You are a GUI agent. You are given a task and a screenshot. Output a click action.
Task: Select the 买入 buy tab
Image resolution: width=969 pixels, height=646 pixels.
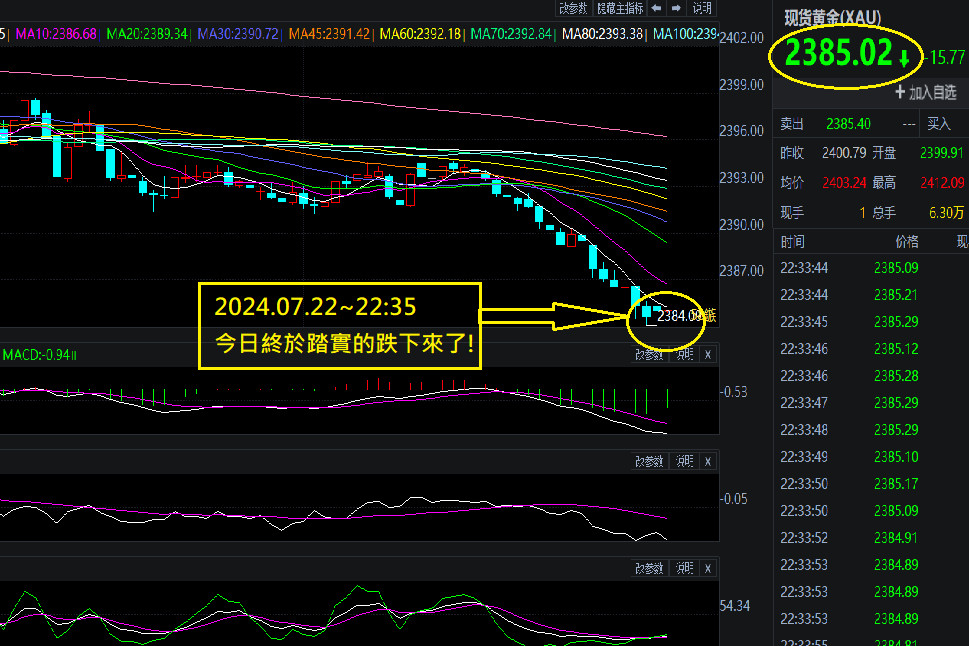(x=938, y=125)
